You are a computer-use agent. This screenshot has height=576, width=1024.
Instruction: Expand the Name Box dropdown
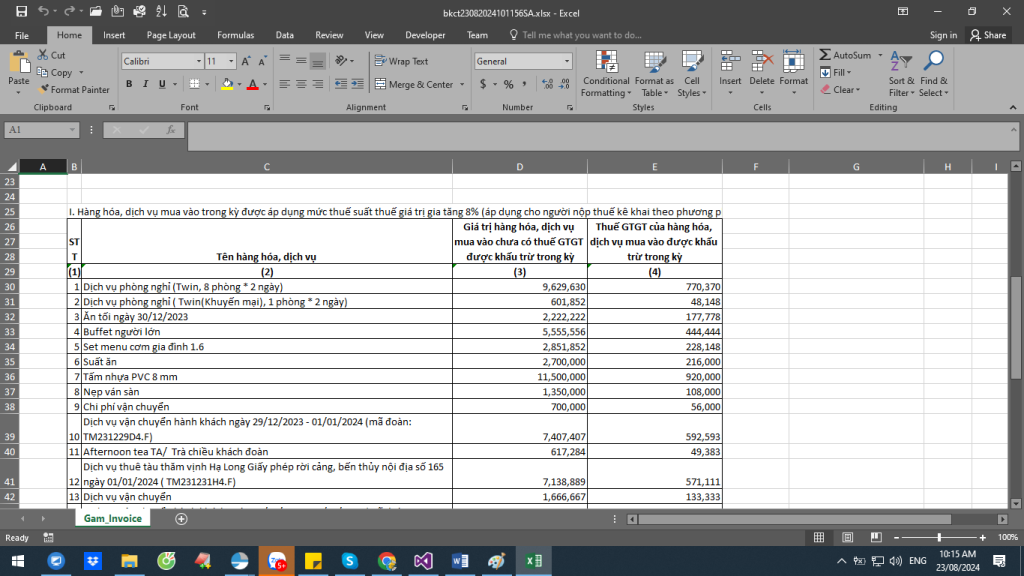(72, 130)
